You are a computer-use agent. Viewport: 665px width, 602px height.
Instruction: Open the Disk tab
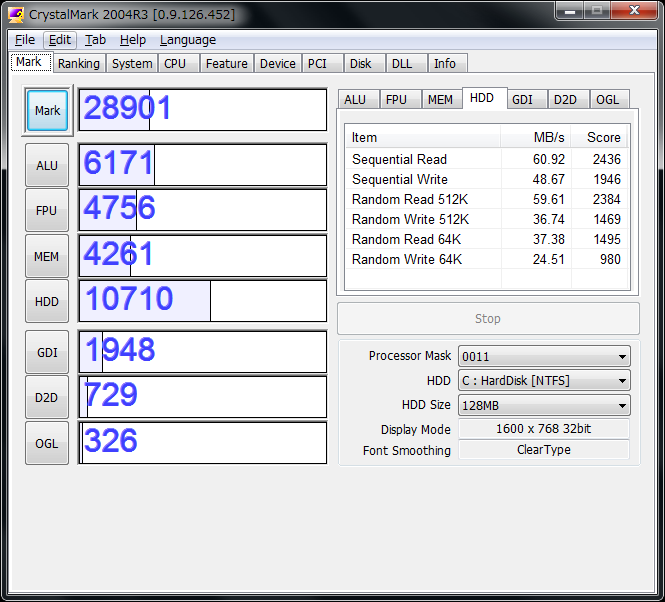point(364,64)
